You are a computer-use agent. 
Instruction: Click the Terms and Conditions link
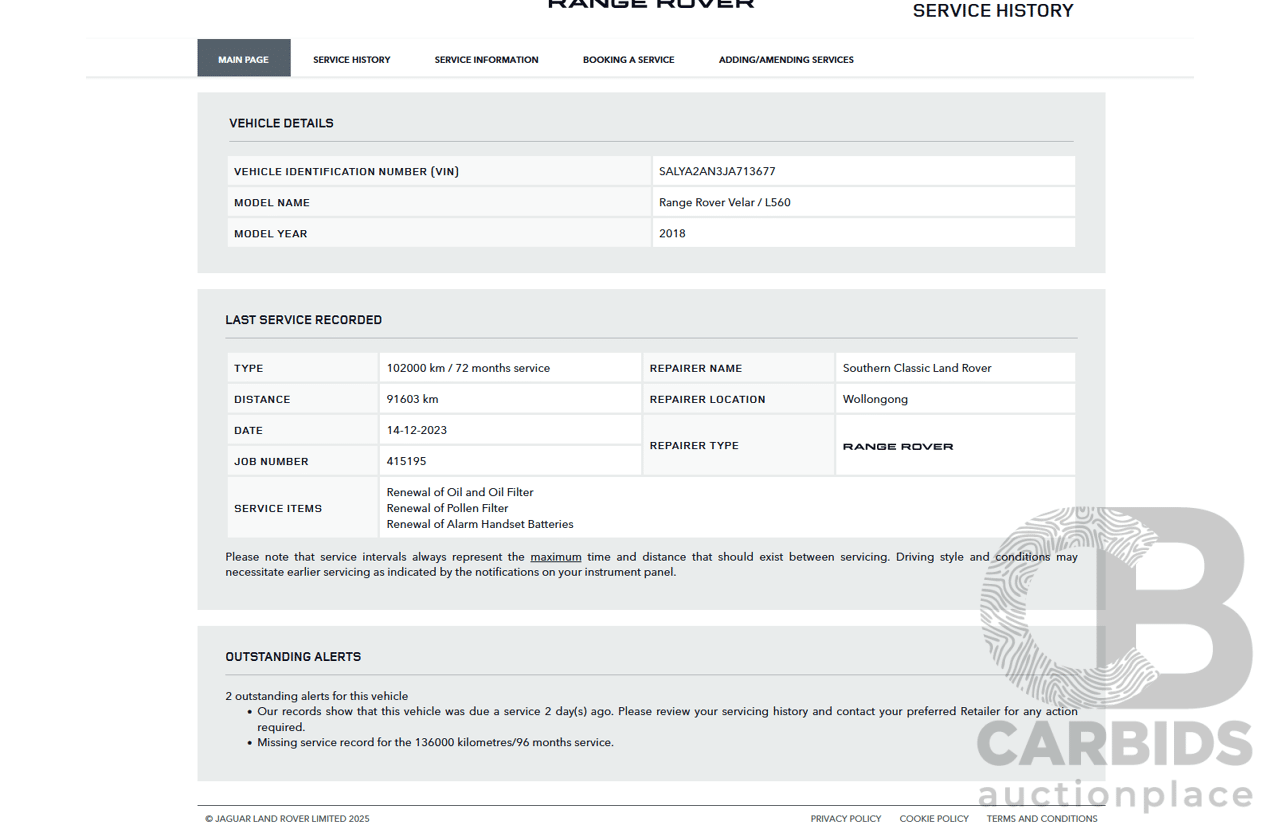click(1042, 819)
